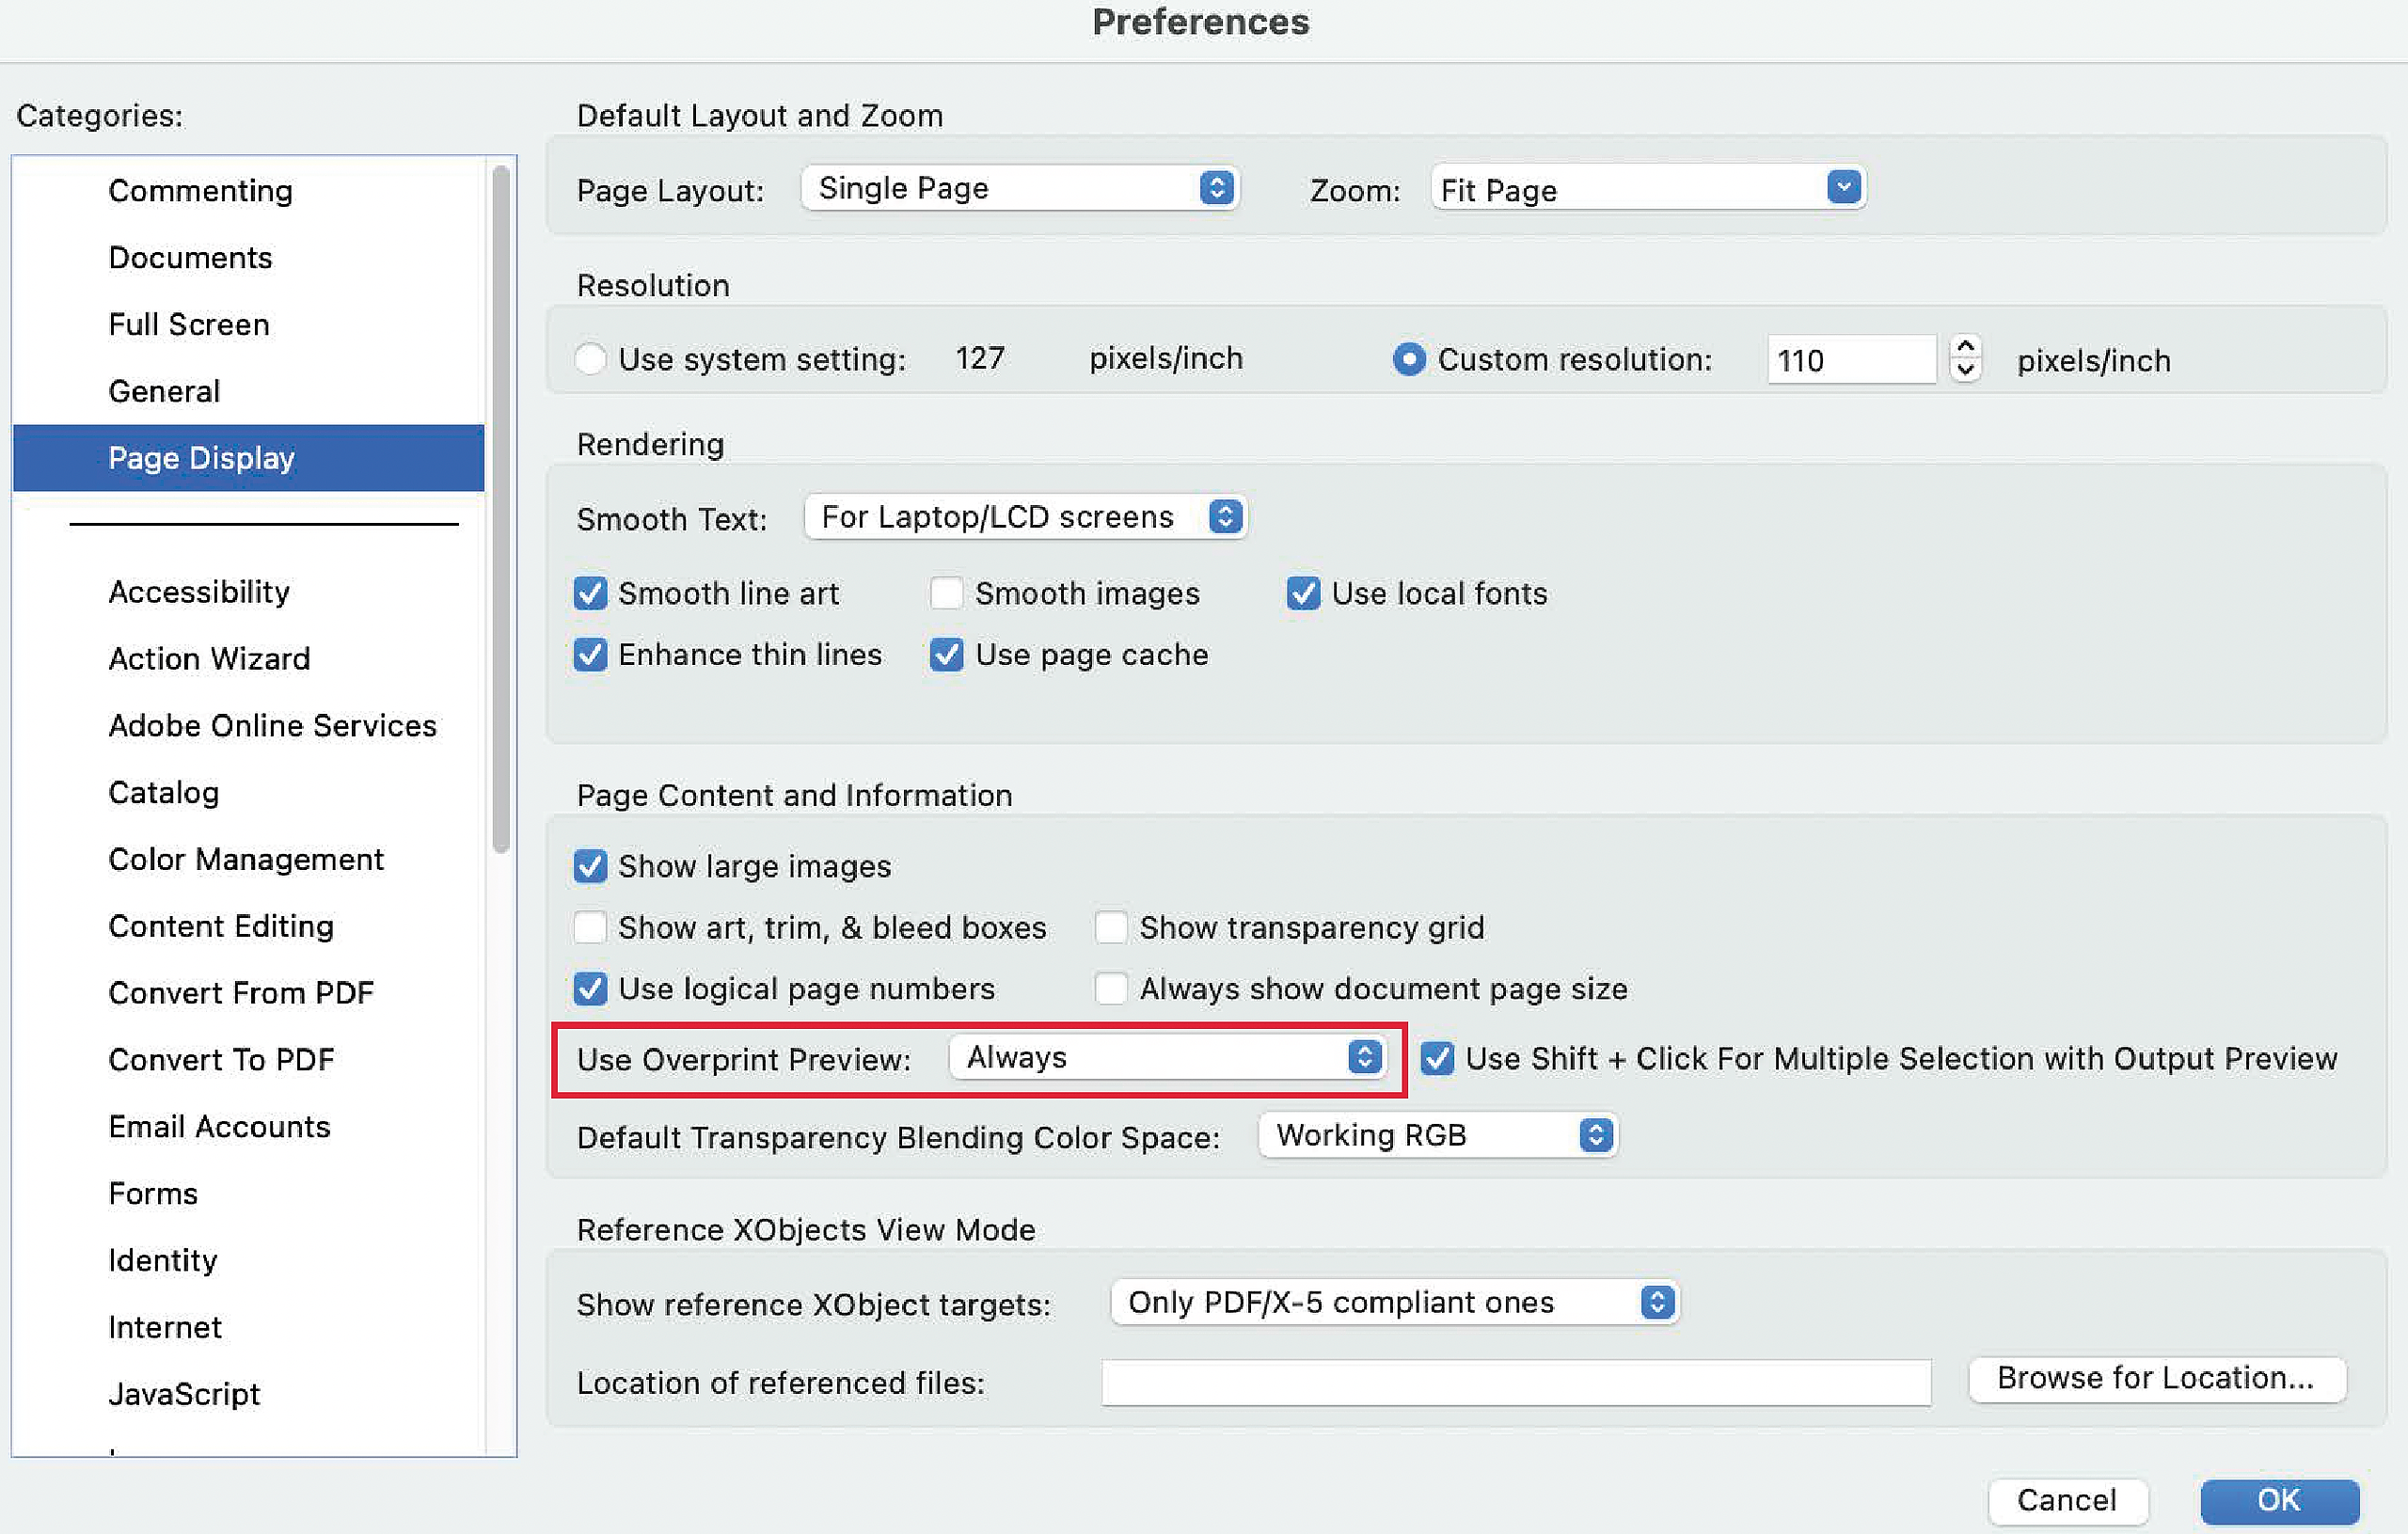Enable Smooth images checkbox
The image size is (2408, 1534).
(946, 594)
